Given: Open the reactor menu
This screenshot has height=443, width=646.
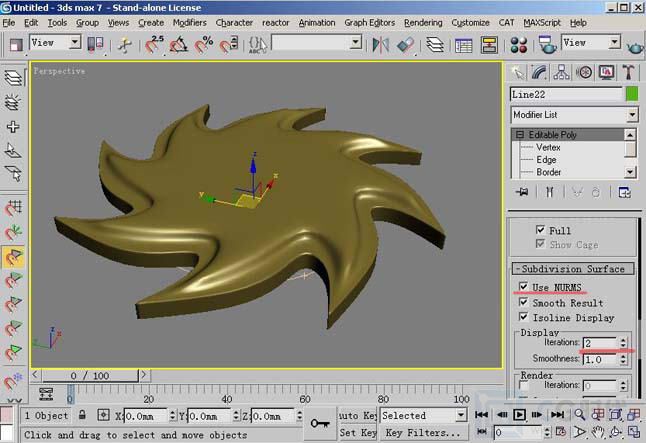Looking at the screenshot, I should (x=276, y=23).
